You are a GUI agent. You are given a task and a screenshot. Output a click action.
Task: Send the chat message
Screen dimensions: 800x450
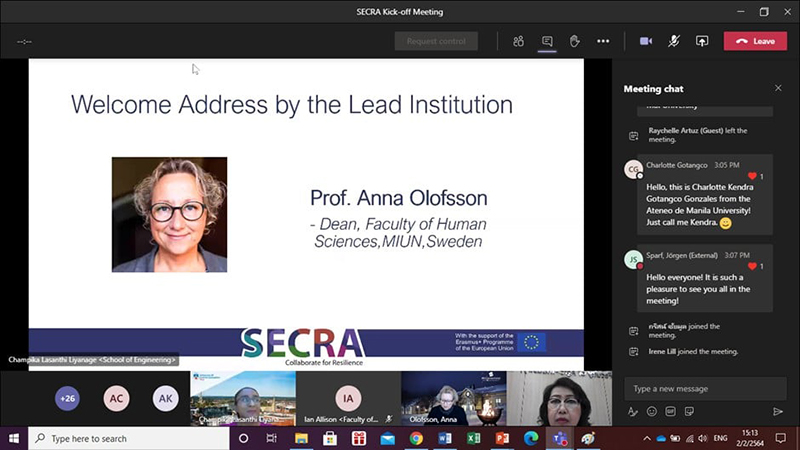point(778,411)
